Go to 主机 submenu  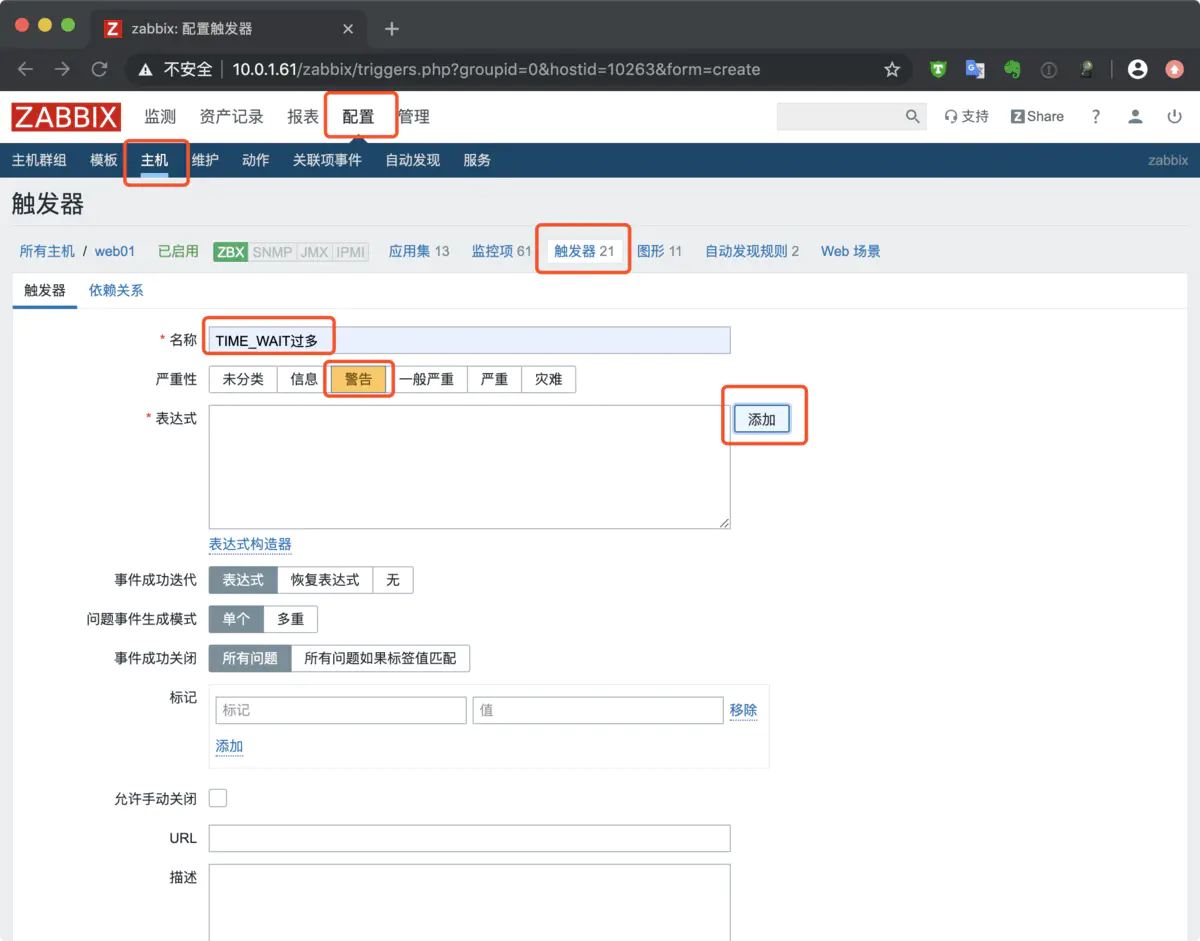click(x=154, y=160)
